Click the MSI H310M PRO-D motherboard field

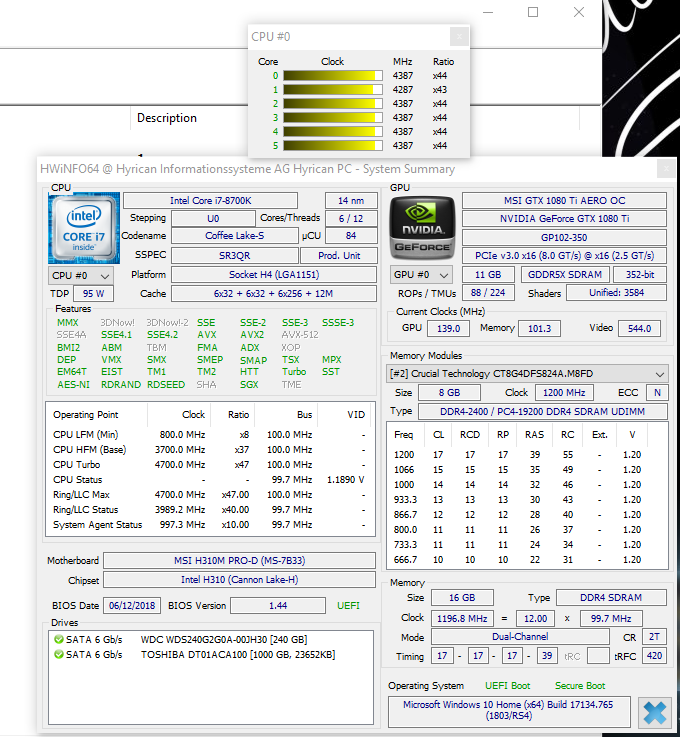click(239, 560)
